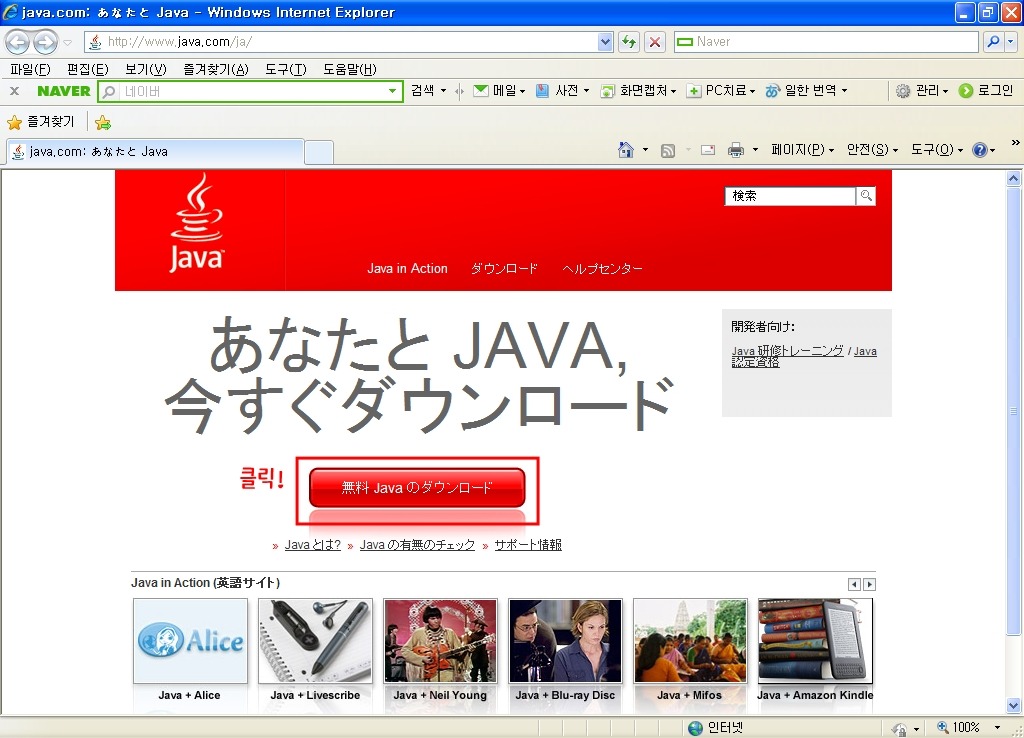This screenshot has height=738, width=1024.
Task: Open the Naver mail (메일) toolbar icon
Action: tap(481, 91)
